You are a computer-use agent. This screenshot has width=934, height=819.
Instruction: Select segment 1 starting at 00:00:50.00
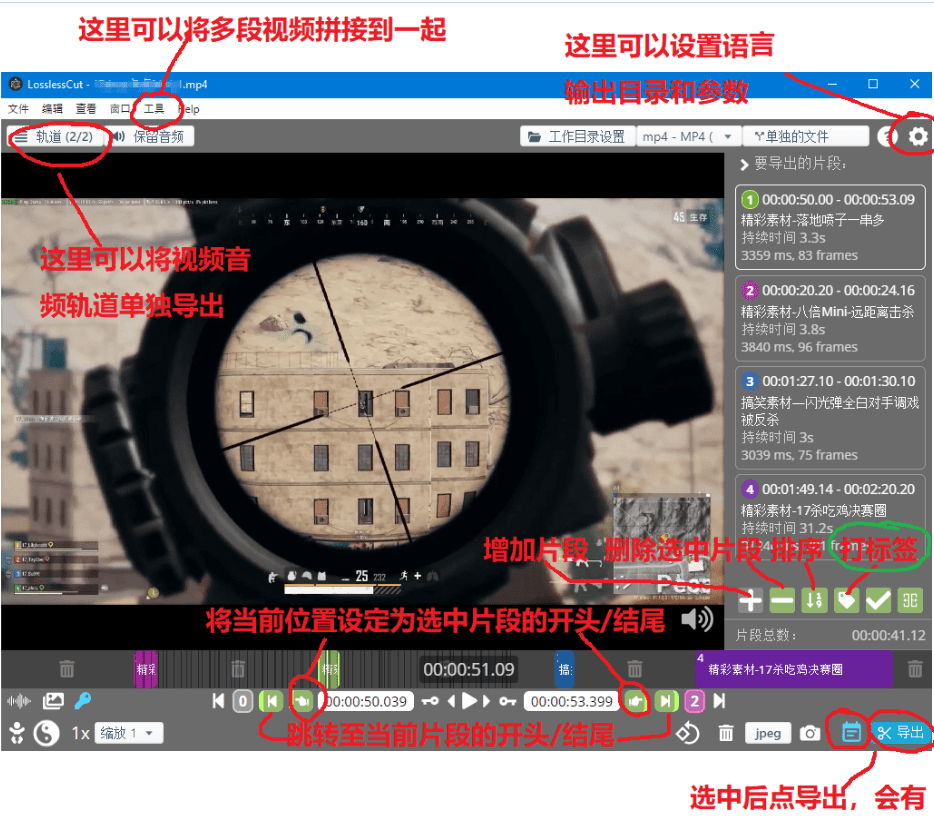click(x=830, y=227)
